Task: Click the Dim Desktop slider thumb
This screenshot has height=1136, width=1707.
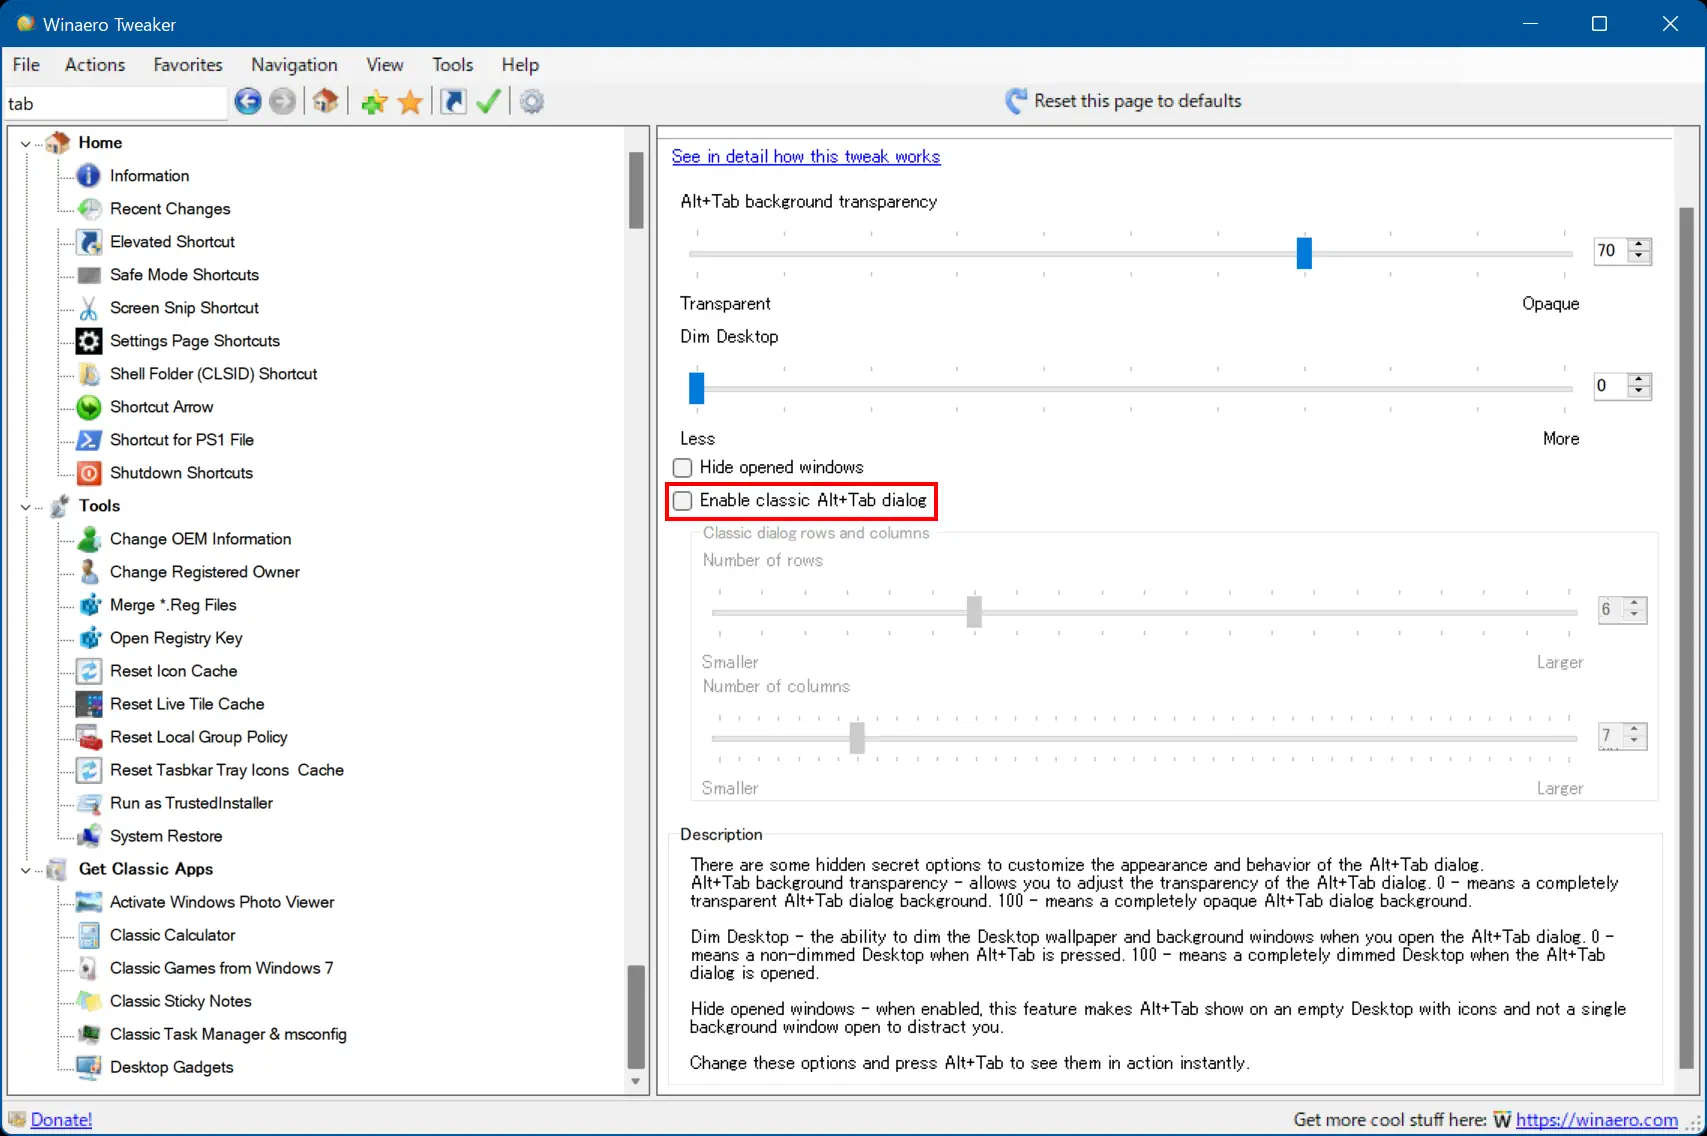Action: [x=697, y=388]
